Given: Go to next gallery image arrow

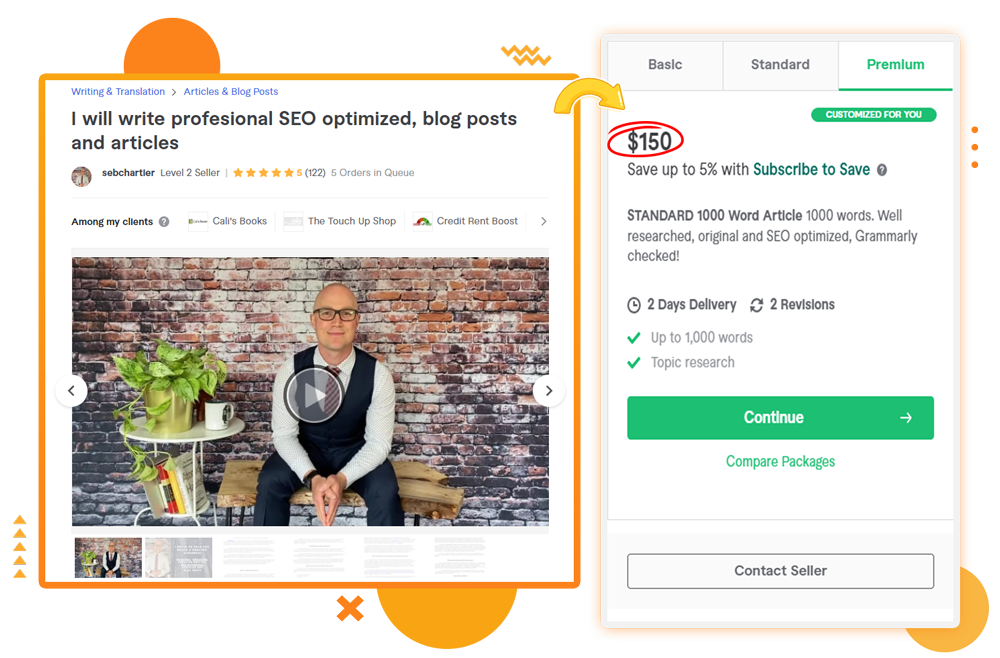Looking at the screenshot, I should [x=548, y=390].
